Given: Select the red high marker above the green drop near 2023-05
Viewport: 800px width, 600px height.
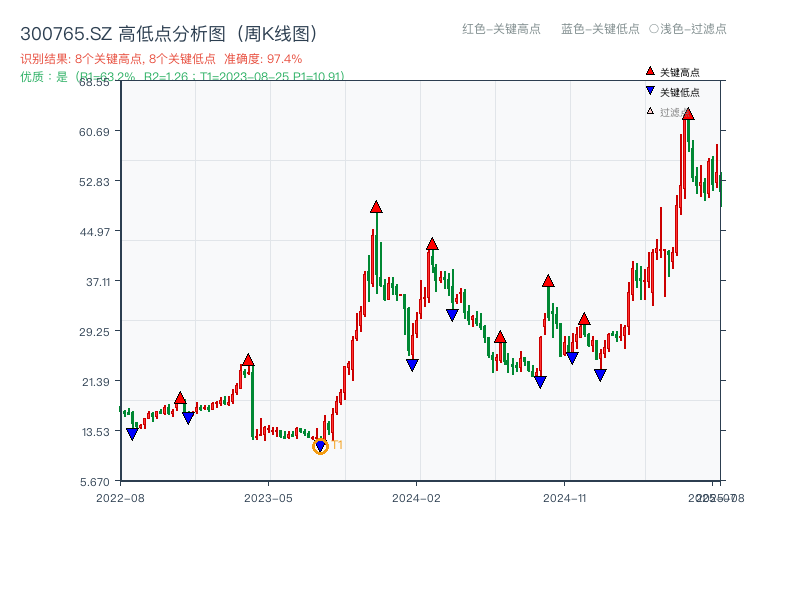Looking at the screenshot, I should (x=248, y=360).
